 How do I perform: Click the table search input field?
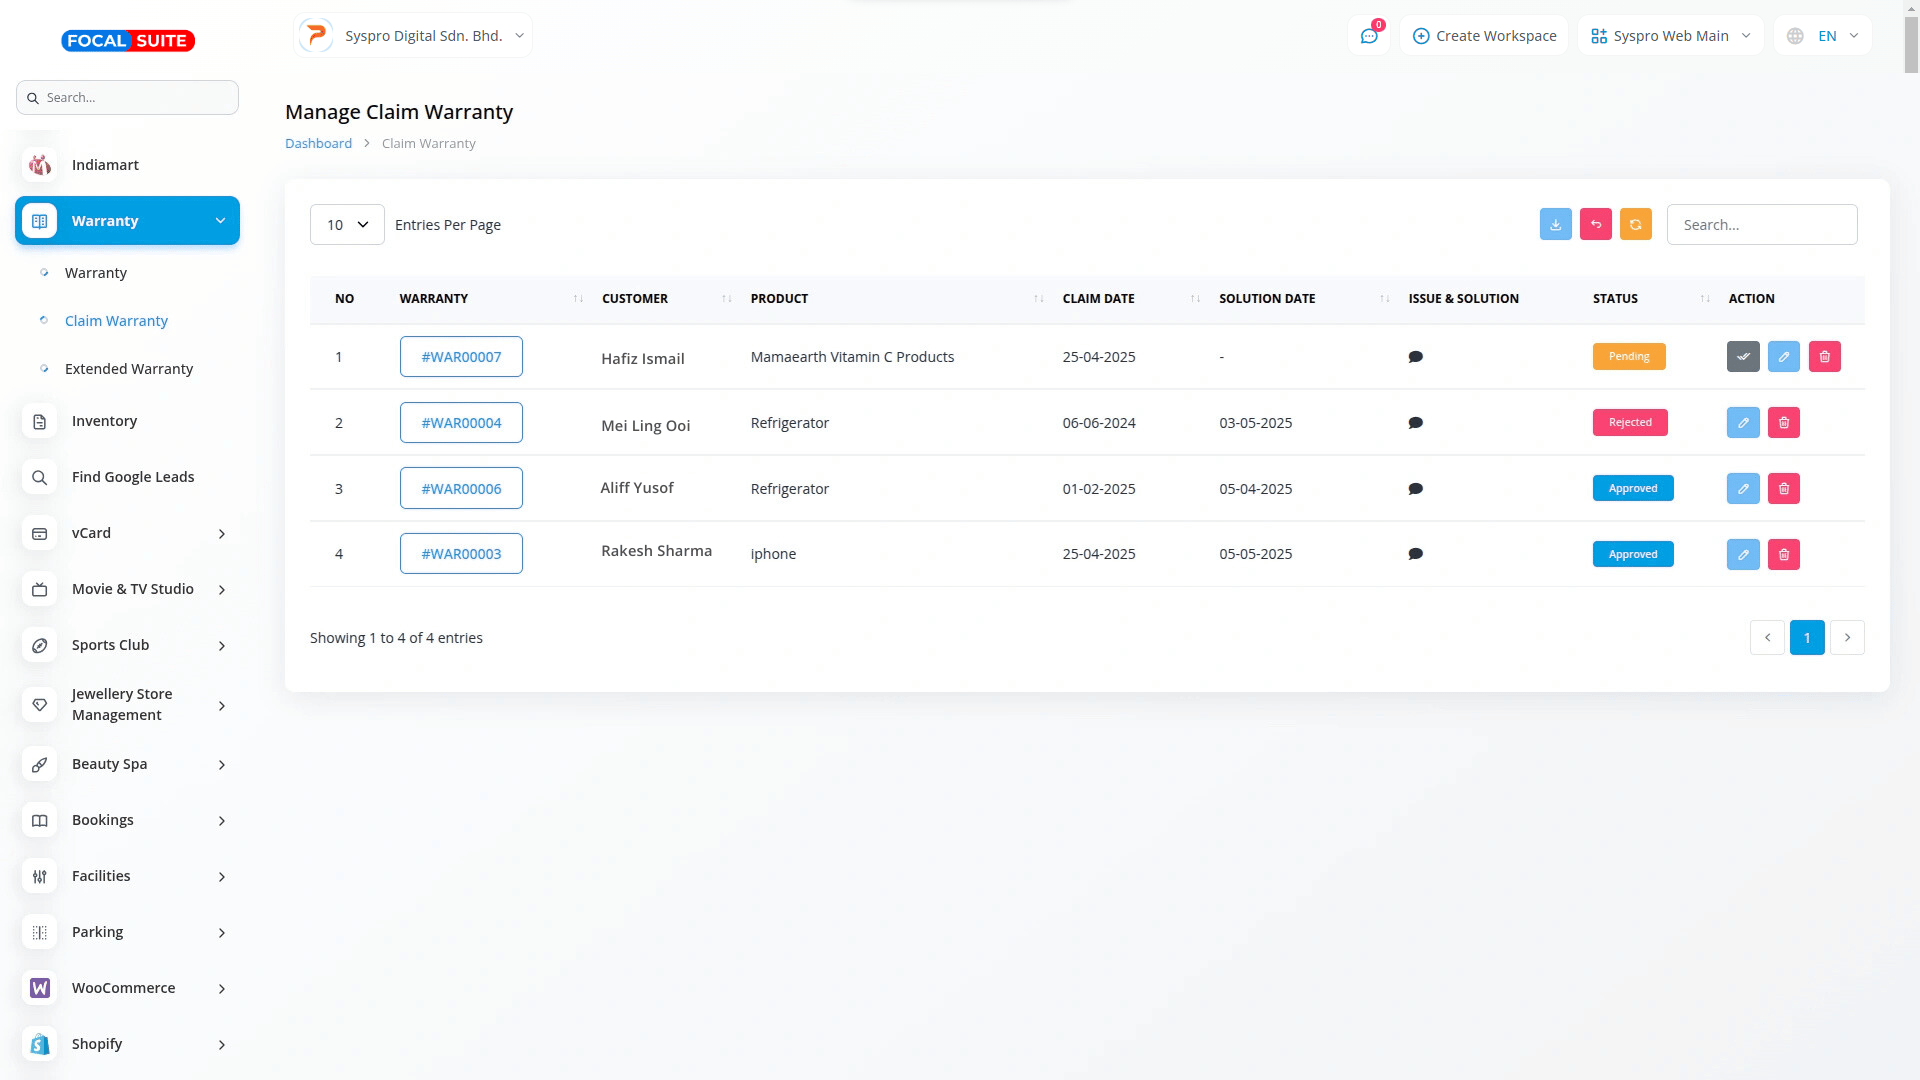pos(1761,225)
